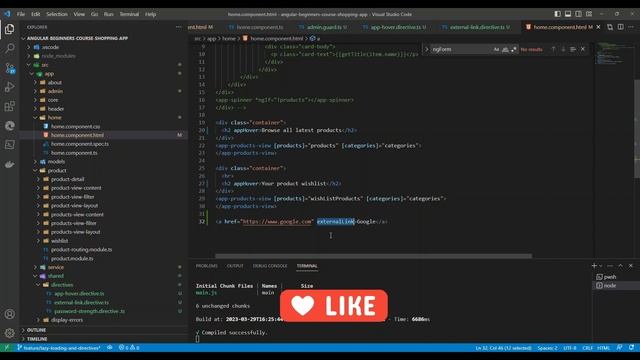Image resolution: width=640 pixels, height=360 pixels.
Task: Toggle the secondary side bar layout icon
Action: click(578, 14)
